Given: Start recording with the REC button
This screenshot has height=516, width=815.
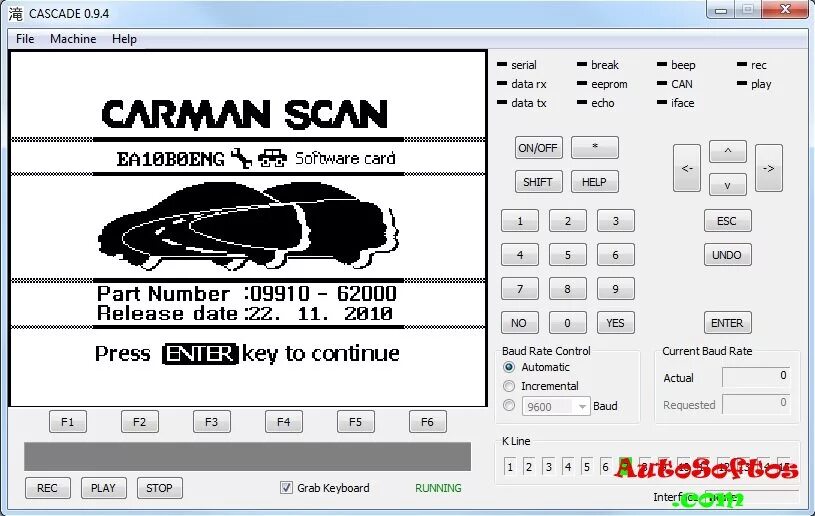Looking at the screenshot, I should pos(47,488).
